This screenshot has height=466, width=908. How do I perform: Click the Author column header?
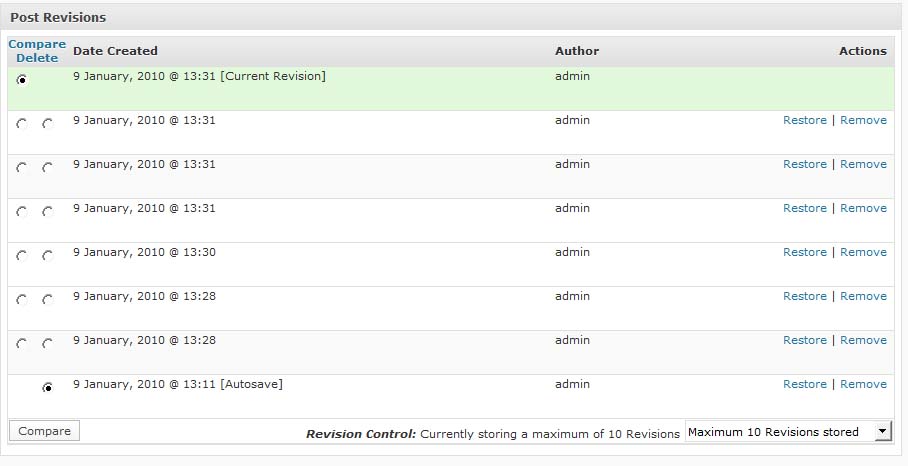tap(577, 51)
